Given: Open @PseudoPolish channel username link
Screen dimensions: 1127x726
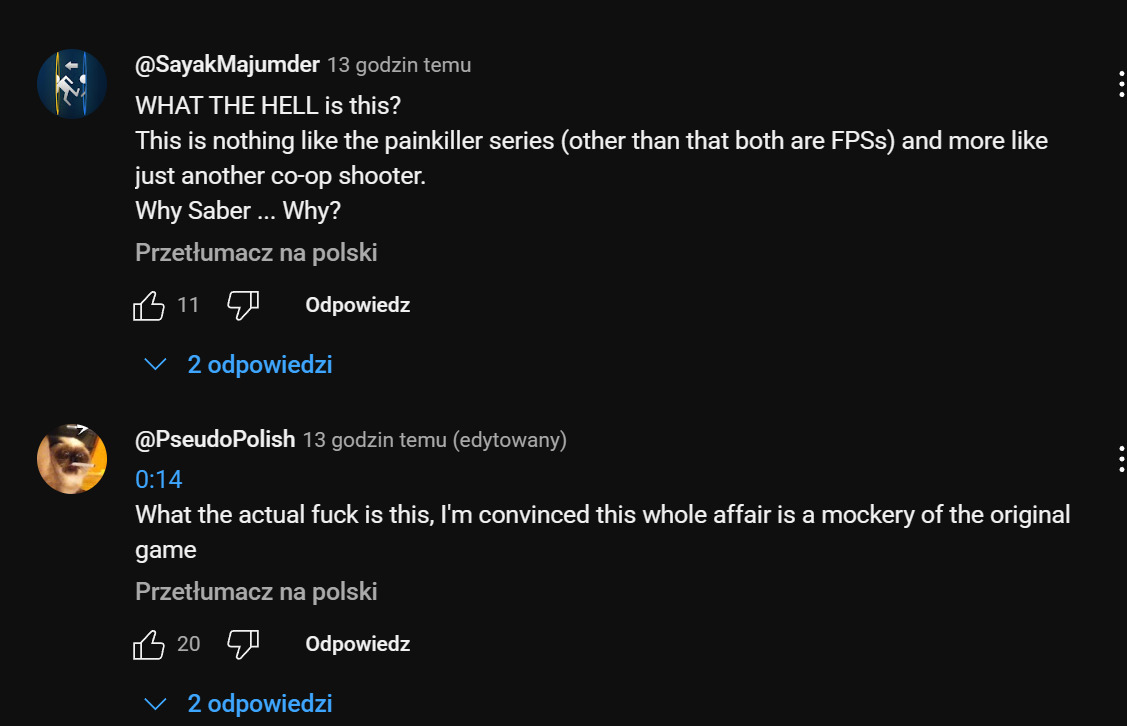Looking at the screenshot, I should click(x=215, y=440).
